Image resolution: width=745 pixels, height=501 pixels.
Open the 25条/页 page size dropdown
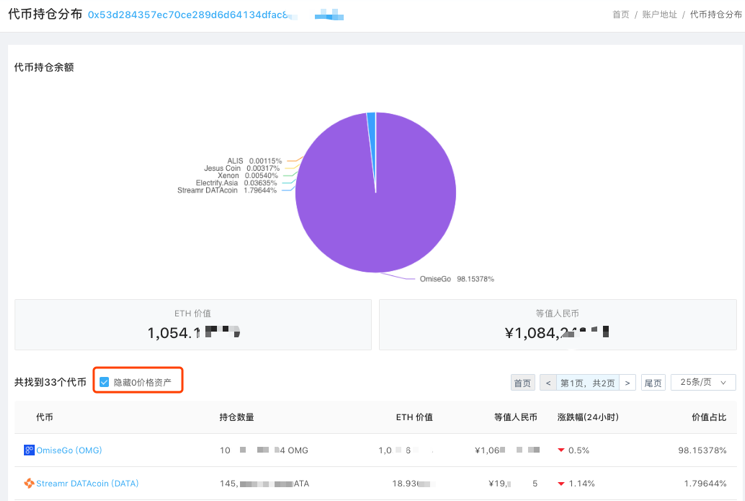tap(703, 382)
